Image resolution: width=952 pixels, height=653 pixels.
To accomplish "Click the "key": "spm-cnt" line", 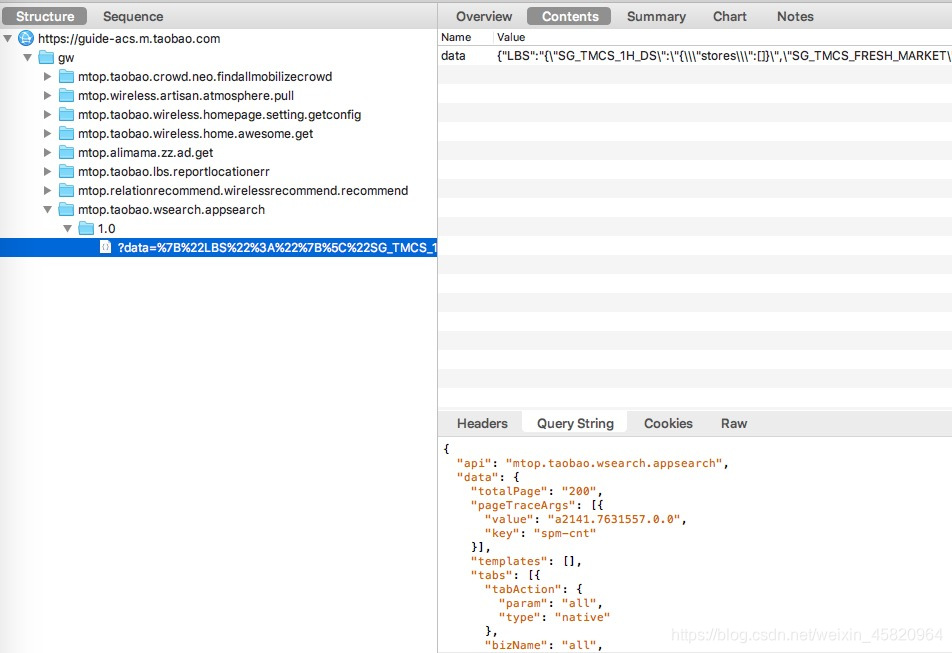I will click(x=540, y=533).
